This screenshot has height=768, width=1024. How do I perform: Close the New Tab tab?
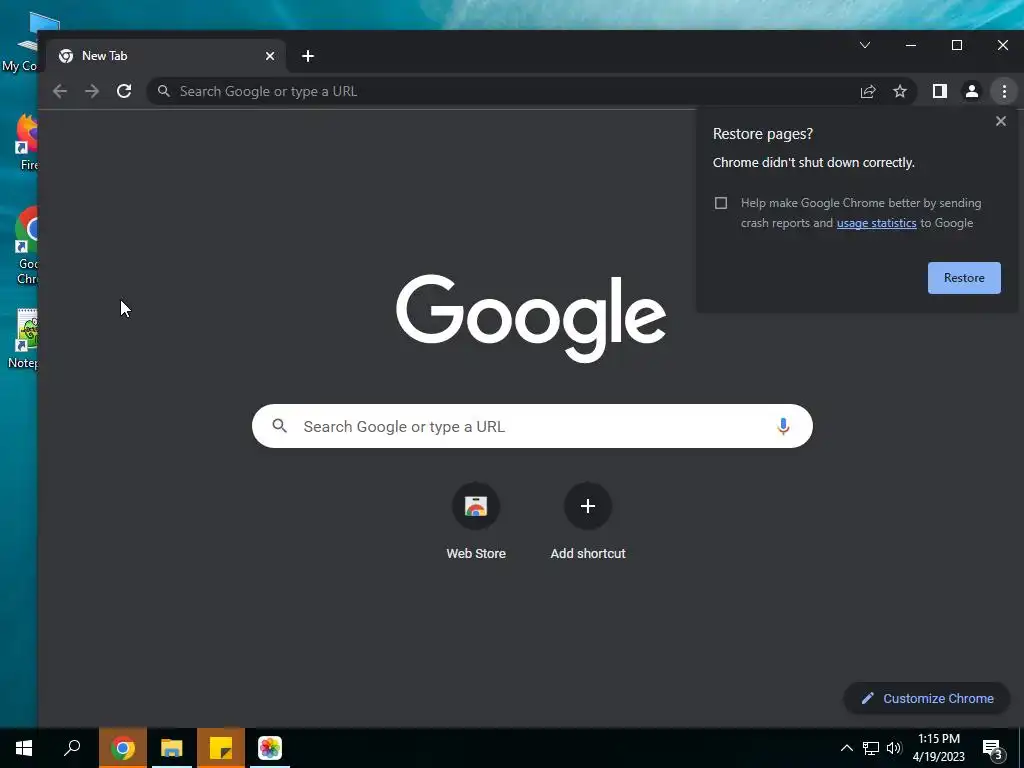coord(270,56)
